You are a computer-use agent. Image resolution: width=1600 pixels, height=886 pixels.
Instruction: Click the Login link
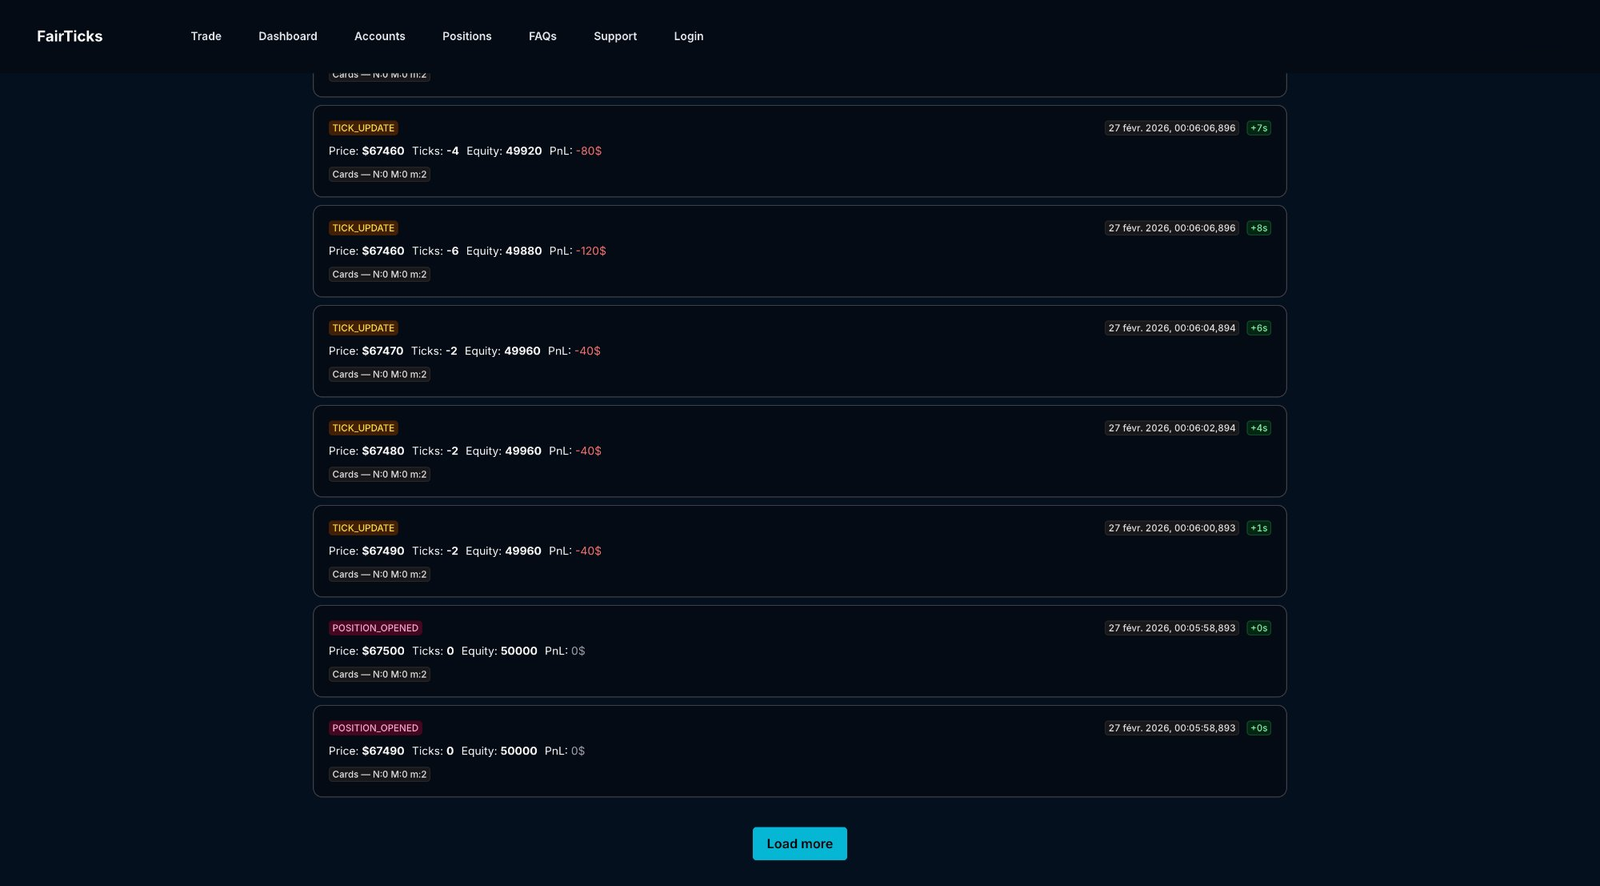[x=688, y=36]
